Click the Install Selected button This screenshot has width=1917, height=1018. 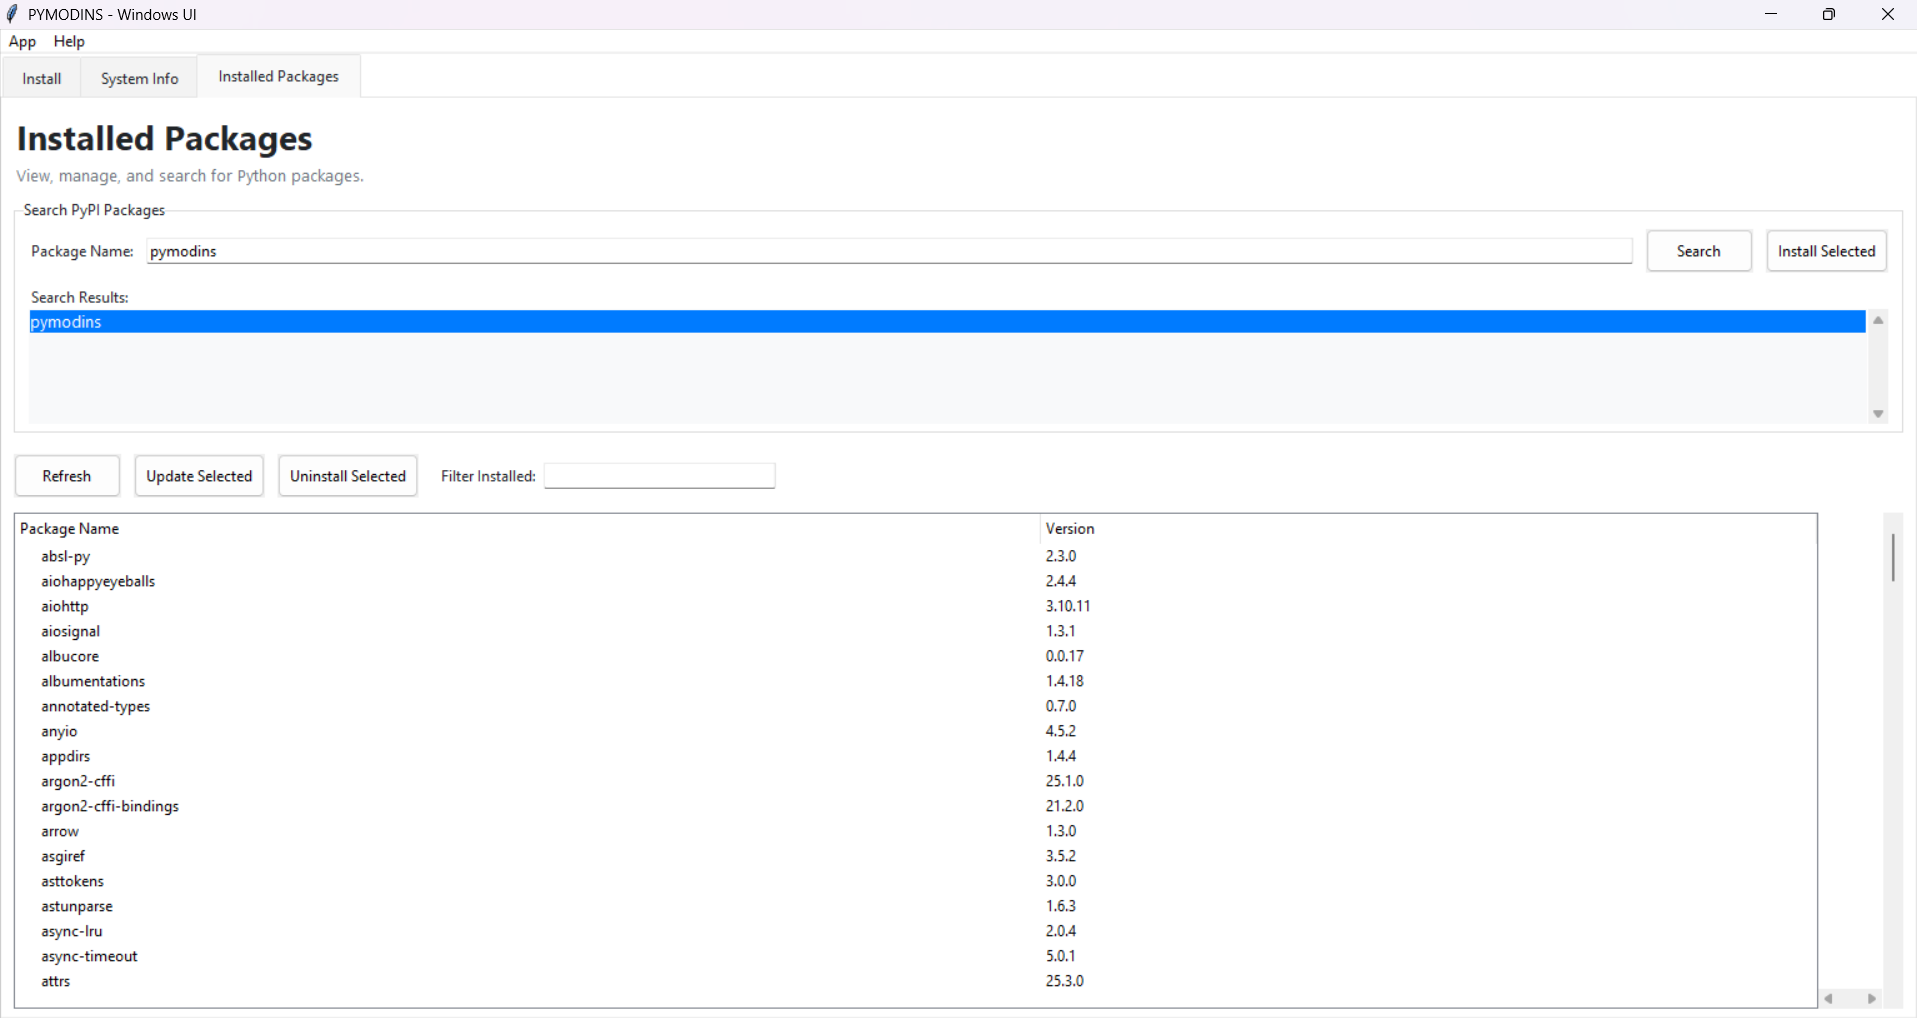coord(1827,251)
